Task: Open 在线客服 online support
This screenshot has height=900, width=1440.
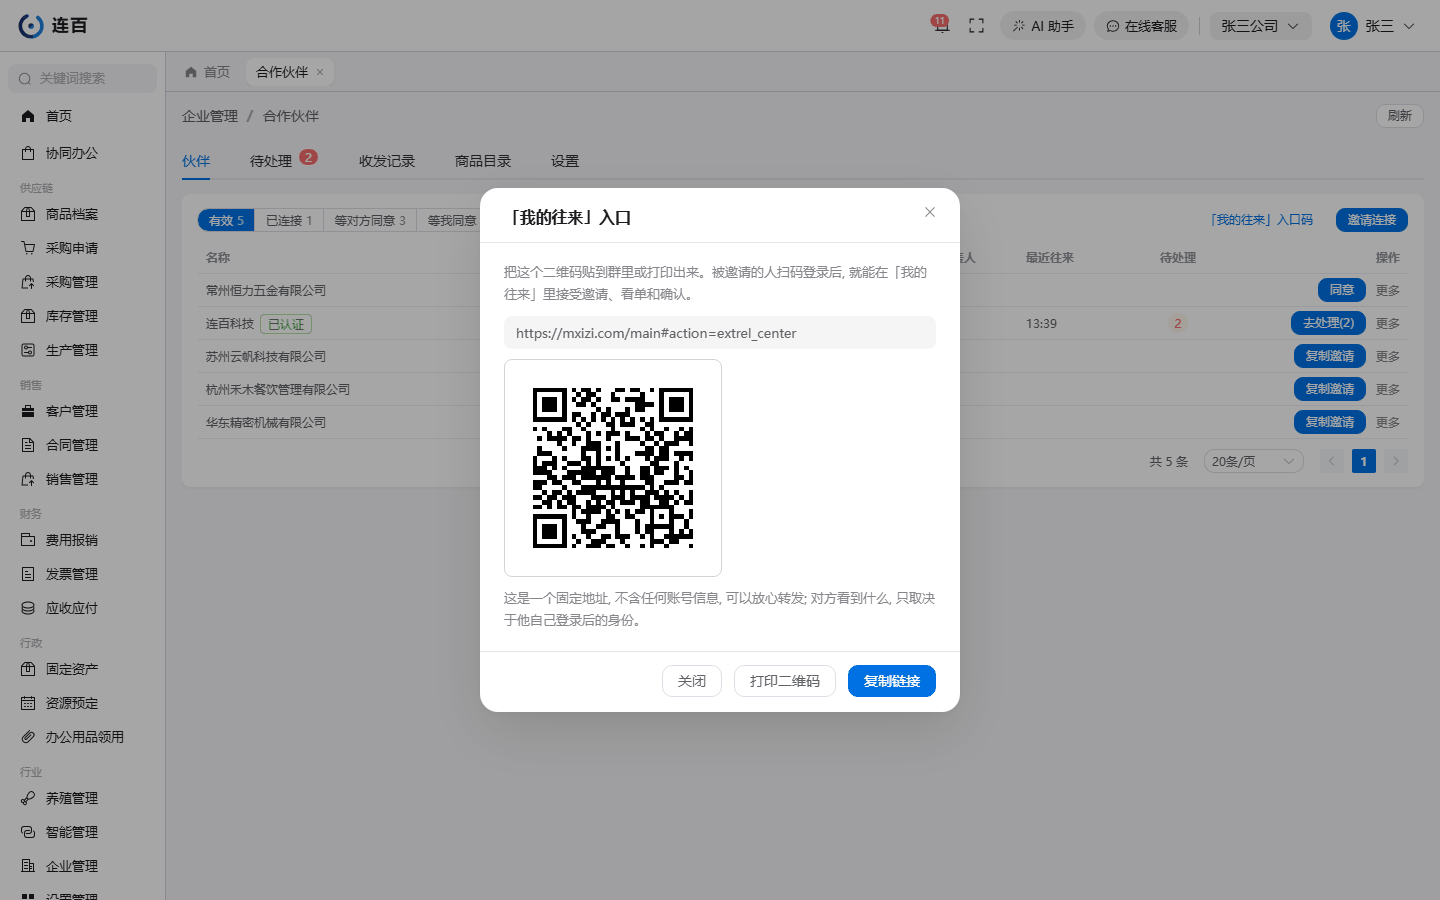Action: [x=1141, y=26]
